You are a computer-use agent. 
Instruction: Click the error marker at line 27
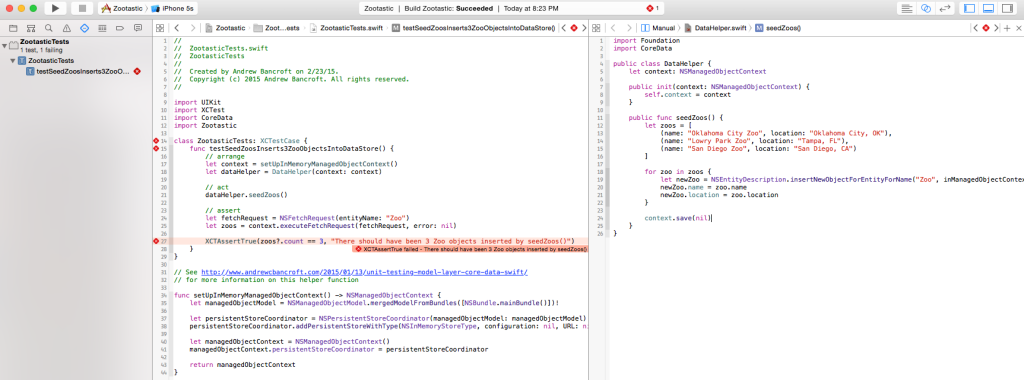tap(156, 241)
